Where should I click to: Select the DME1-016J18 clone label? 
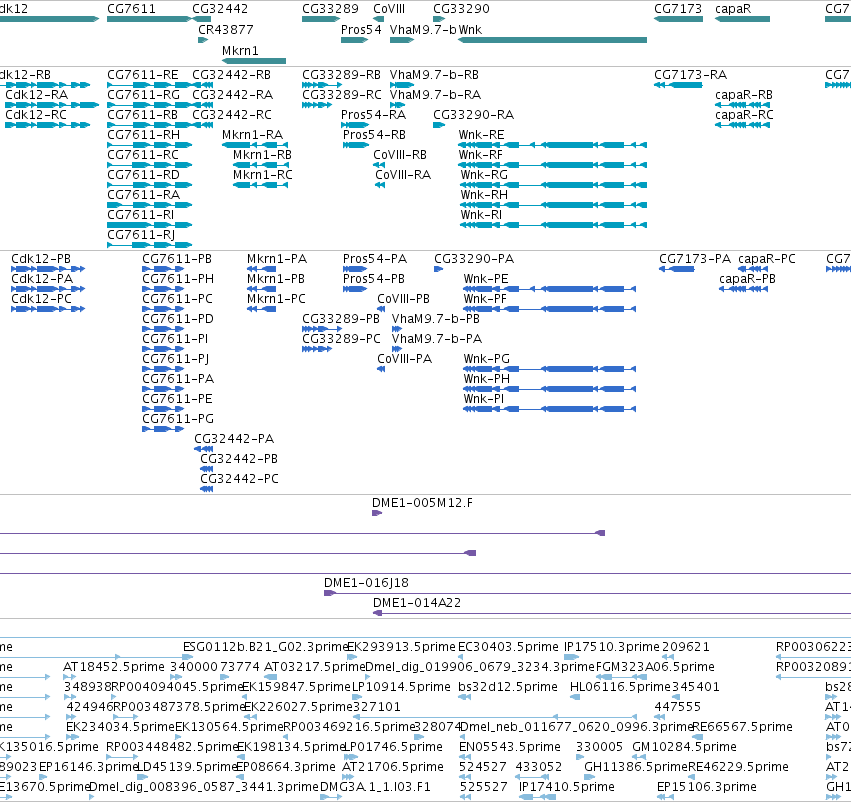click(x=366, y=583)
